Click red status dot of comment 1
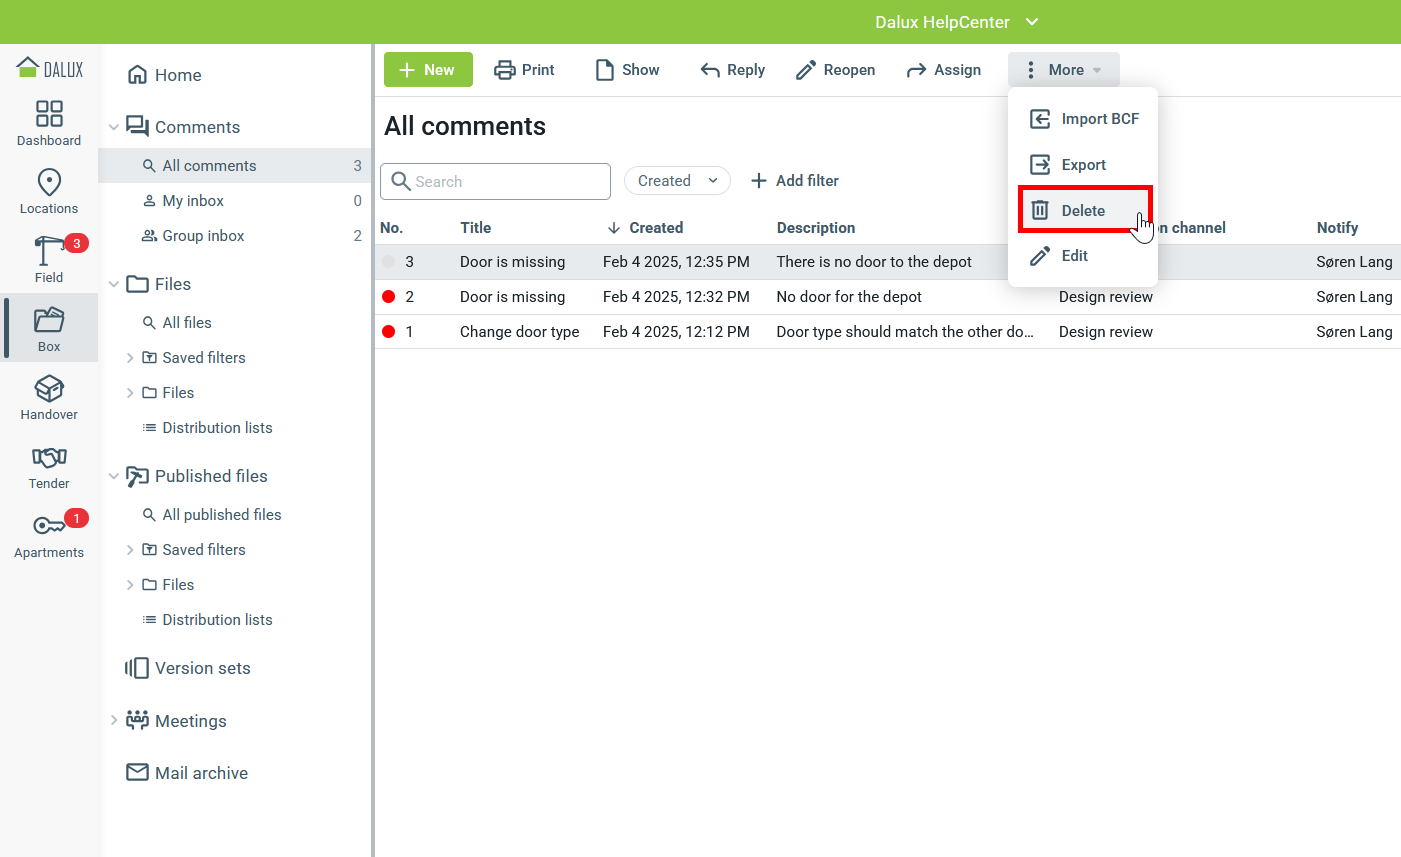The height and width of the screenshot is (857, 1401). pos(389,332)
